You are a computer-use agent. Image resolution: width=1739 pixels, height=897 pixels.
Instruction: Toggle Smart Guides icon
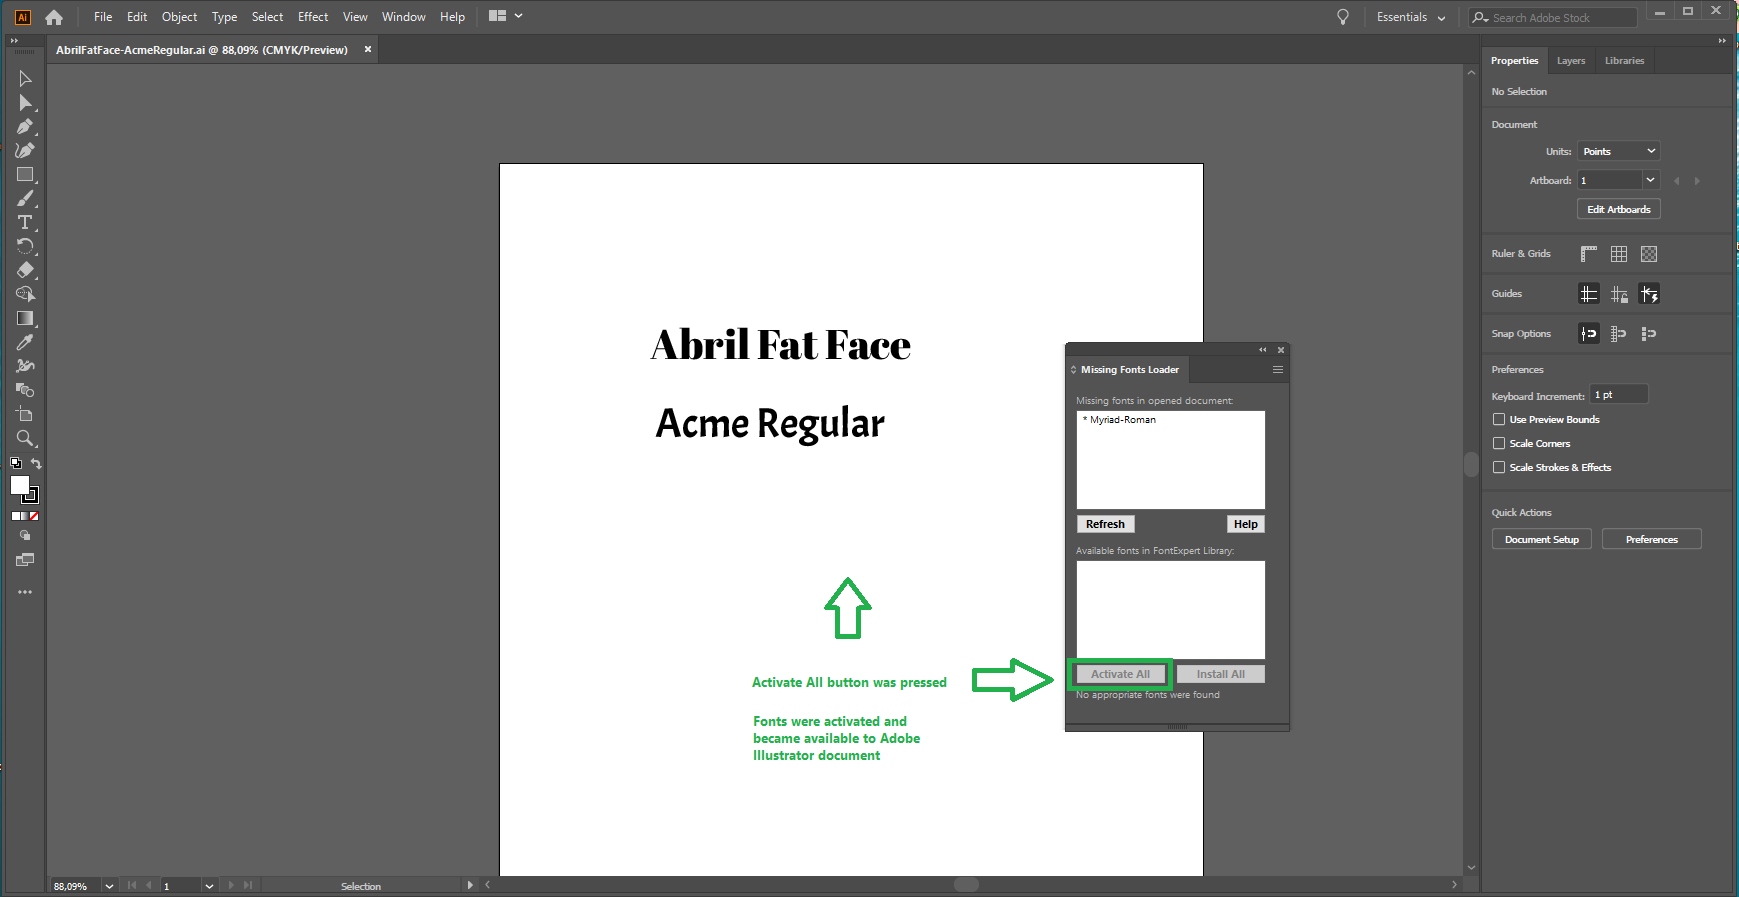(x=1649, y=294)
